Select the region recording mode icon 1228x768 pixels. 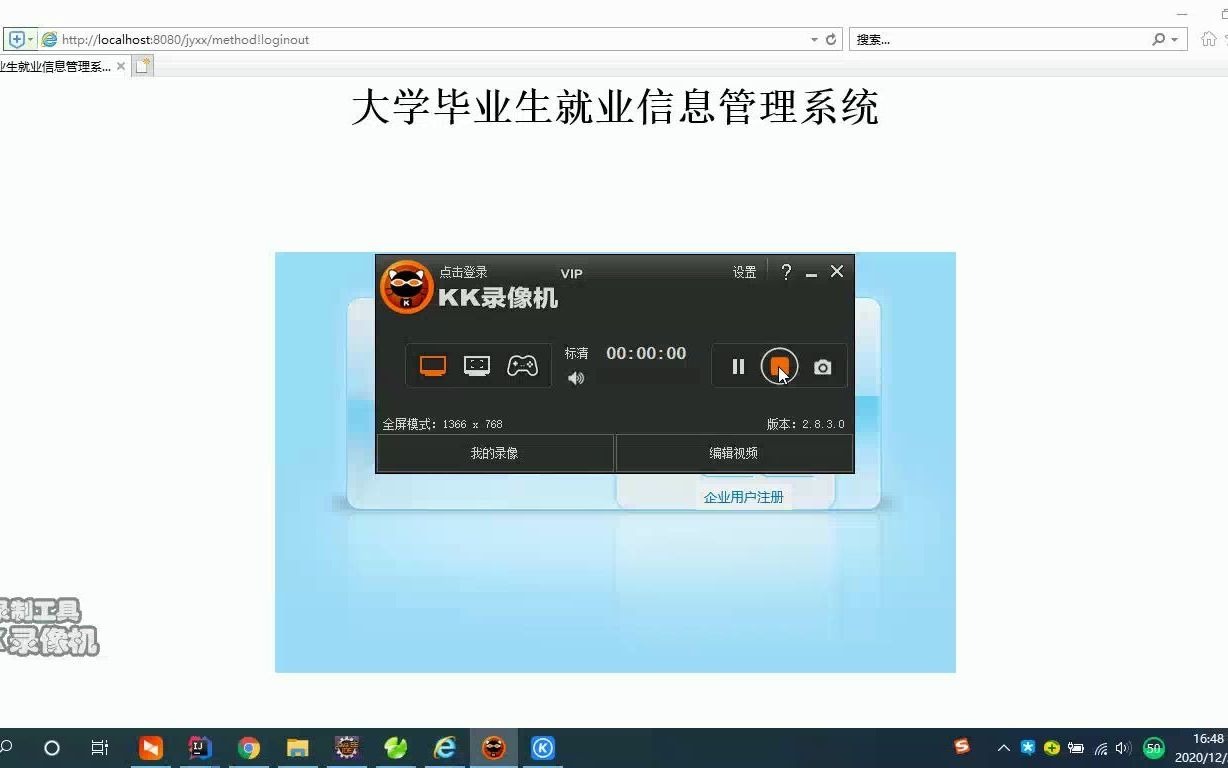[x=477, y=364]
